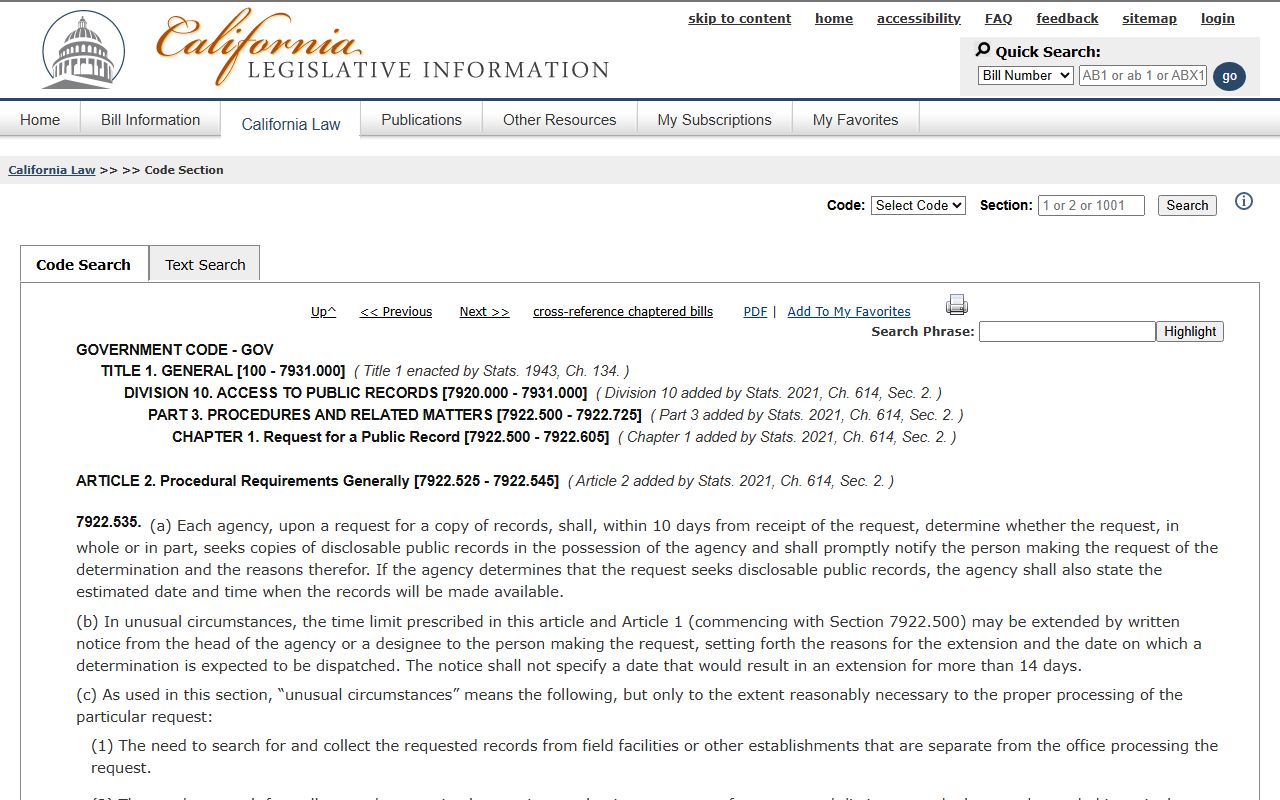Go to the Previous section
Viewport: 1280px width, 800px height.
click(396, 312)
